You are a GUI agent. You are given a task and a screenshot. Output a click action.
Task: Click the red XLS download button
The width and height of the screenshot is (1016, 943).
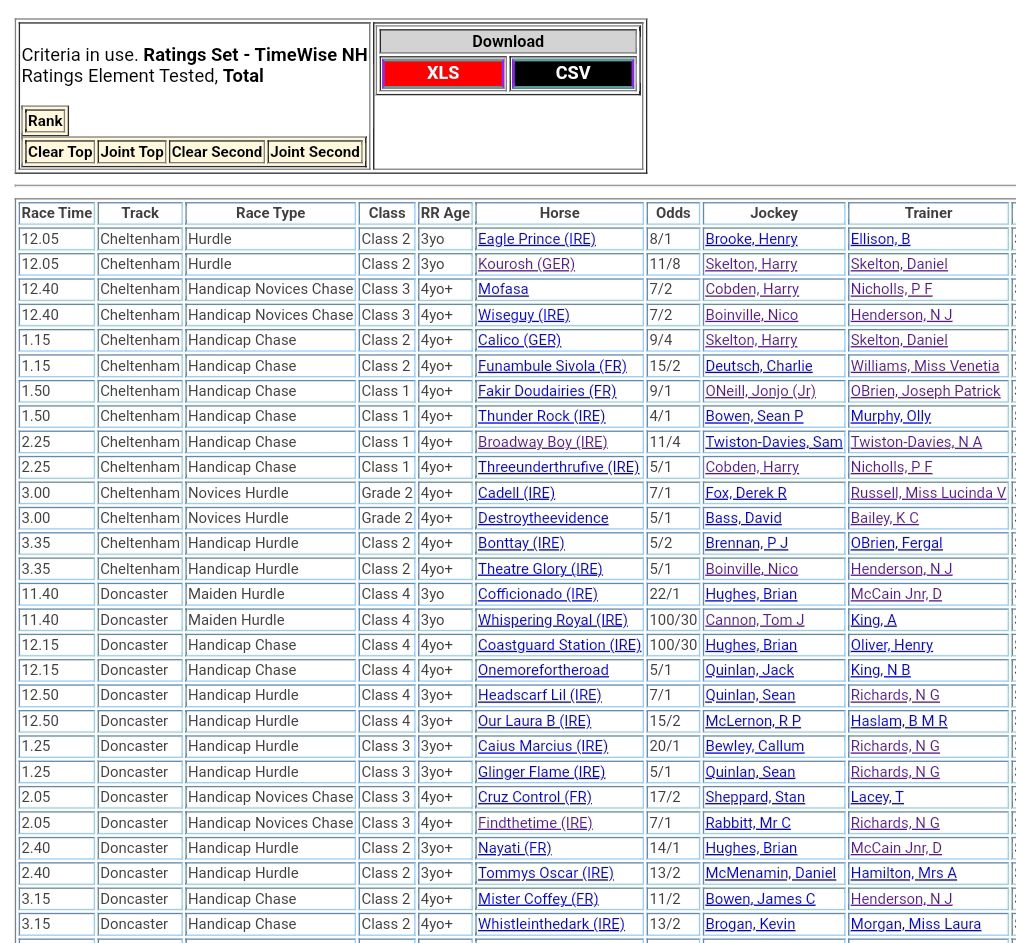coord(442,73)
